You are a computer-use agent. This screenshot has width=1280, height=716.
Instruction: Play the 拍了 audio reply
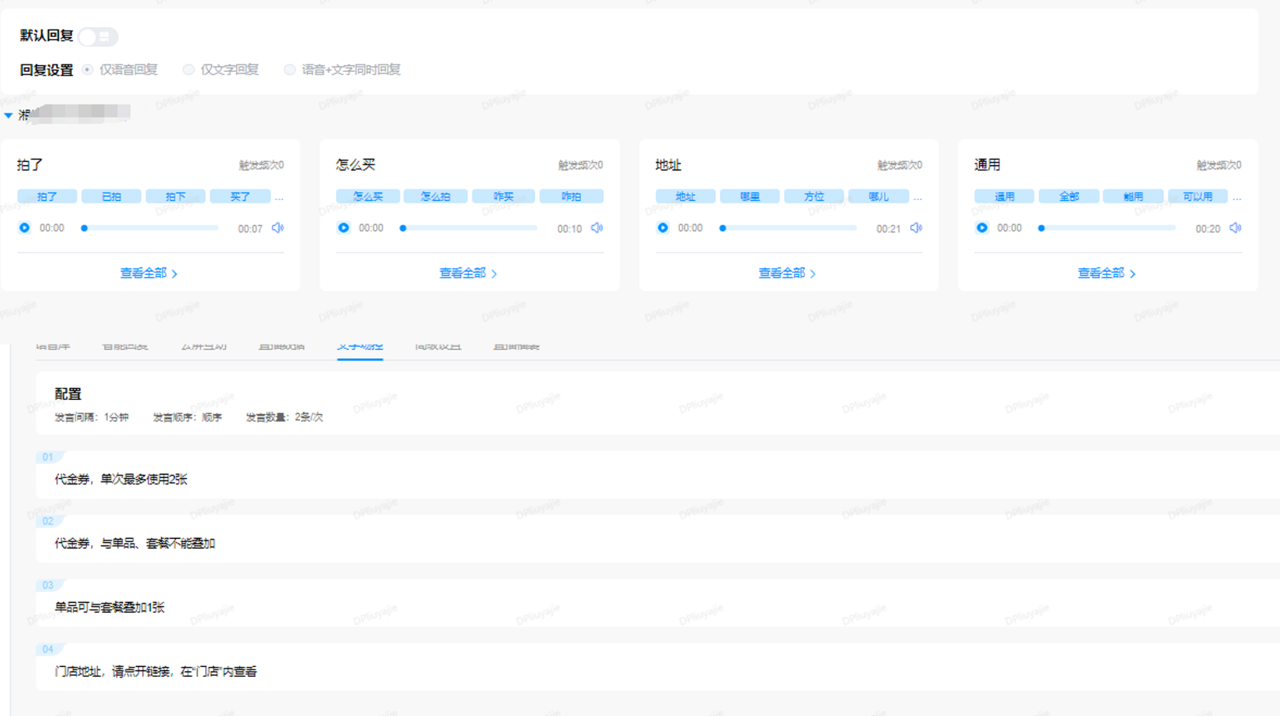(x=24, y=228)
